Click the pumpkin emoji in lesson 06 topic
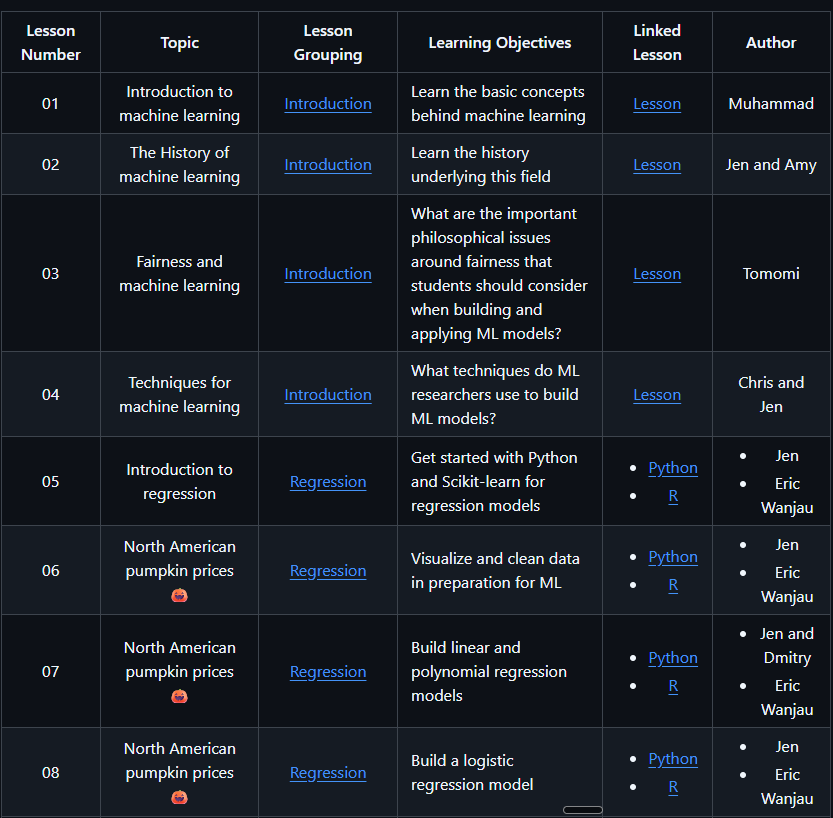 point(180,595)
